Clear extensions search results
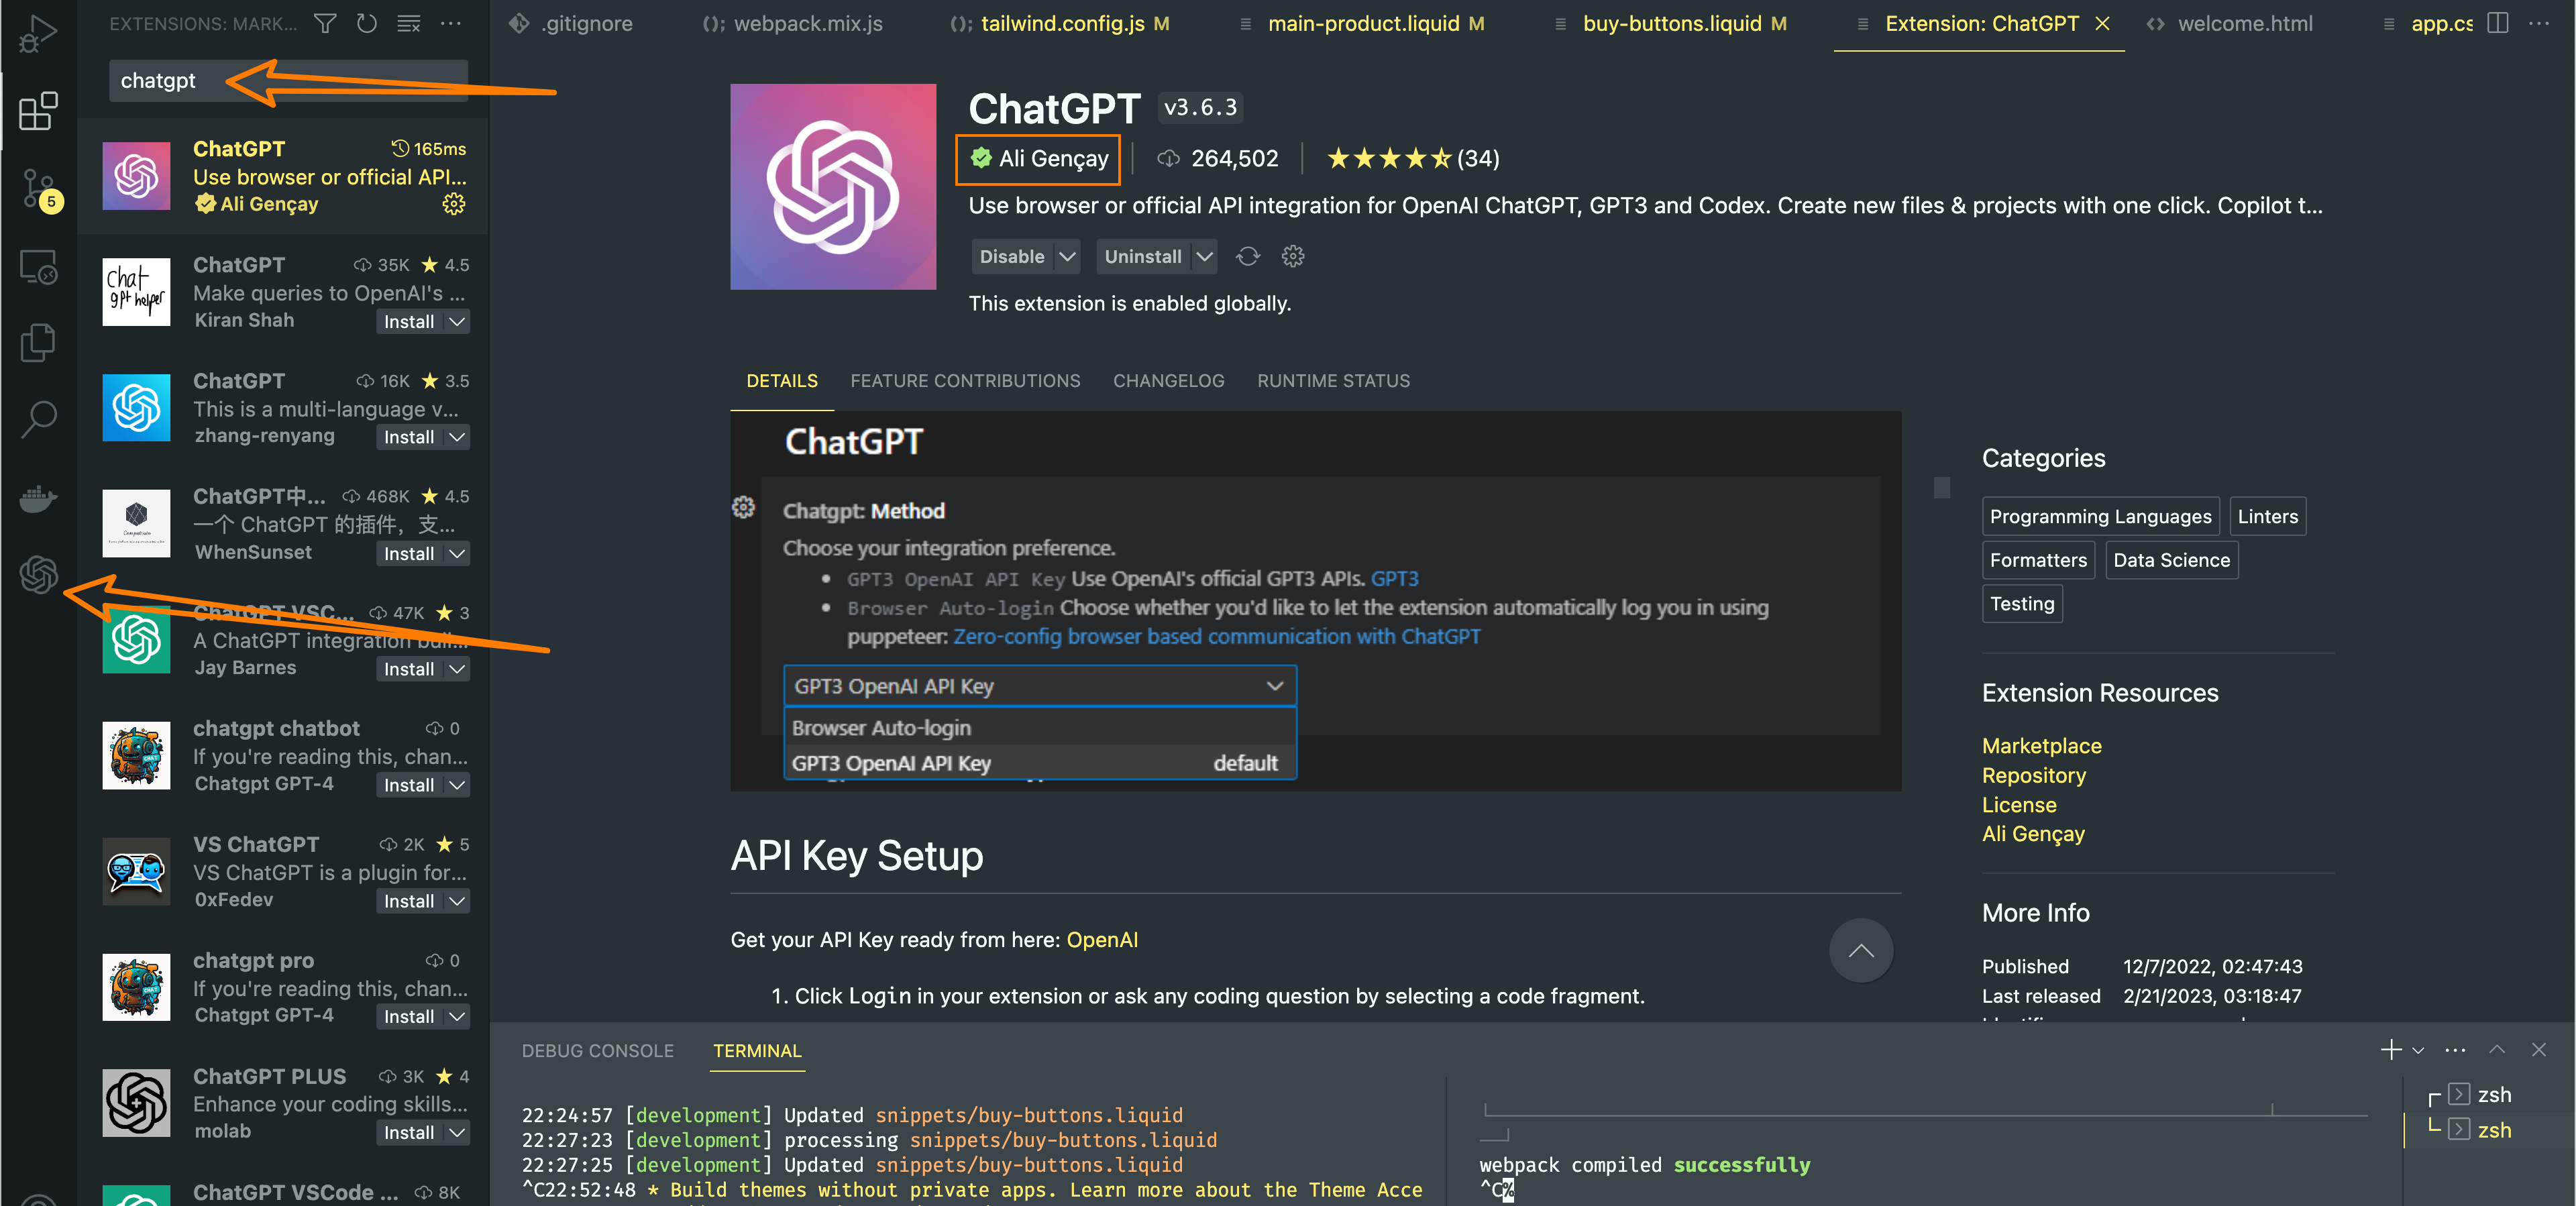The height and width of the screenshot is (1206, 2576). 409,23
